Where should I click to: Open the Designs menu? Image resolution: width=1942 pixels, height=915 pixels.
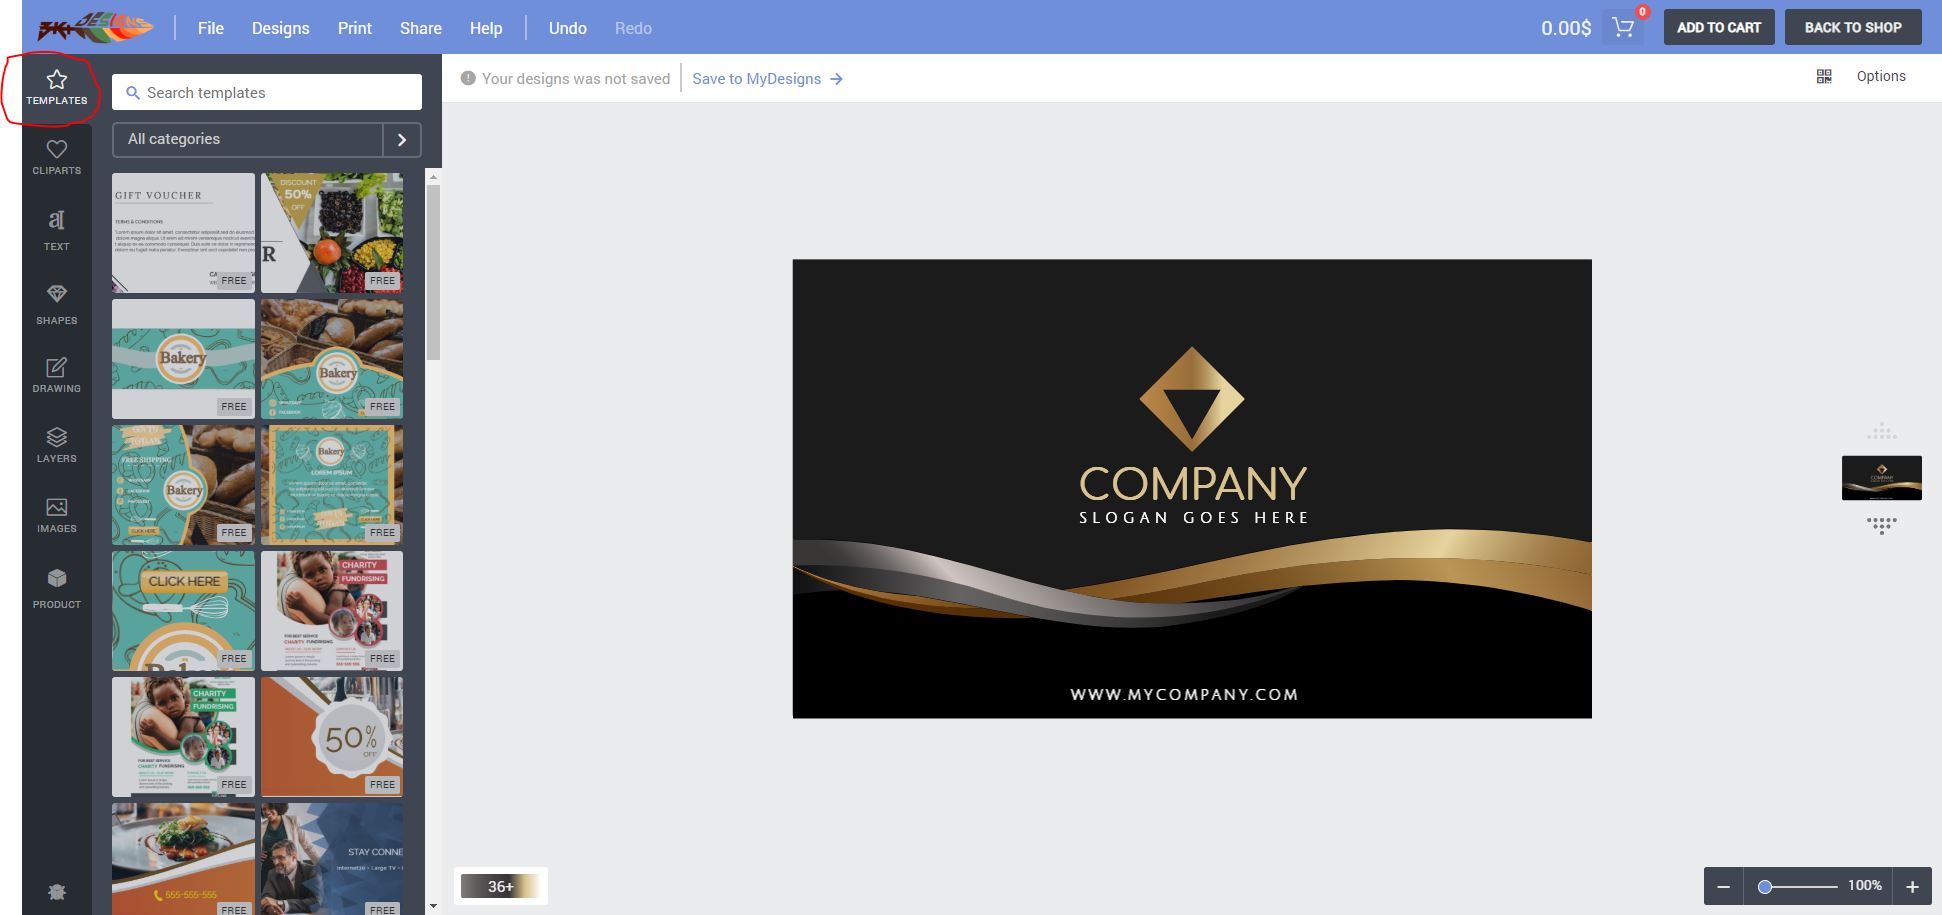[x=280, y=28]
